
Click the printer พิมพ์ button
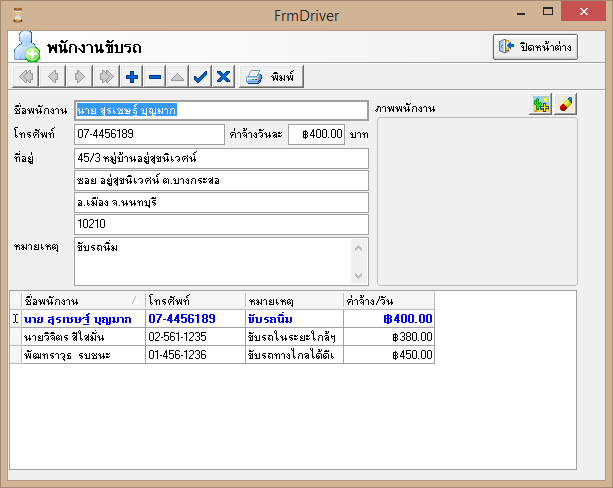[x=271, y=76]
